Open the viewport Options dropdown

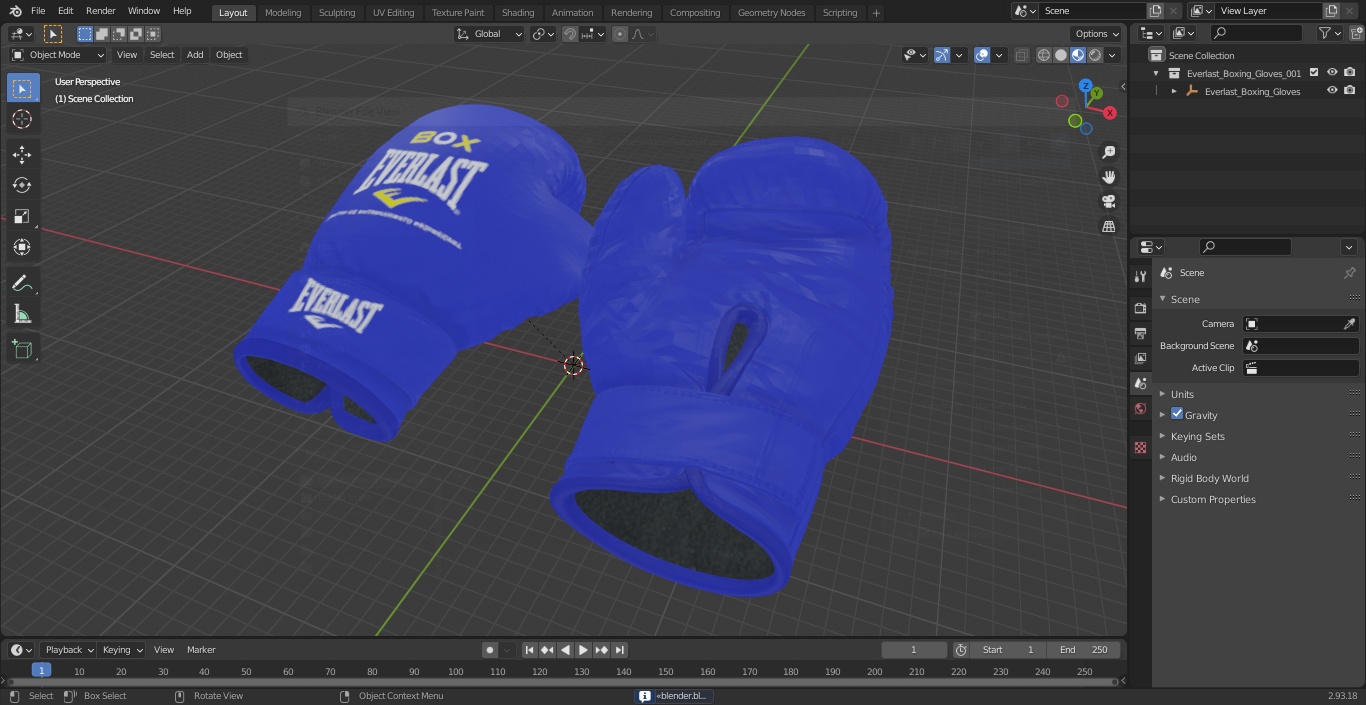(1097, 34)
